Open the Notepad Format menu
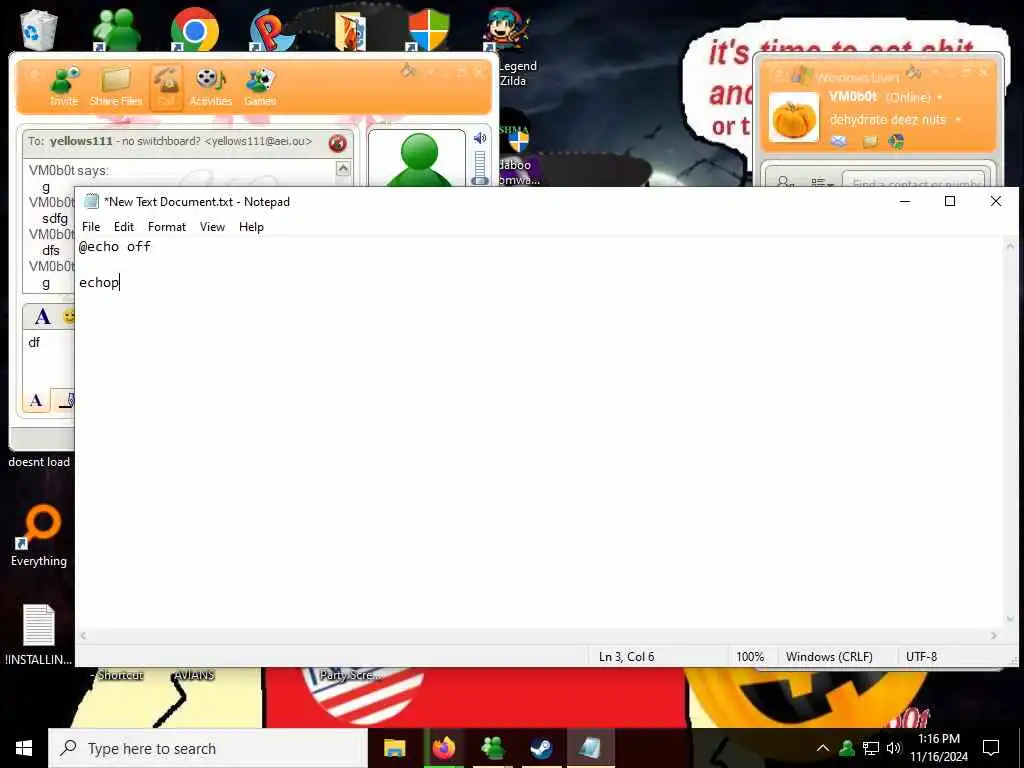1024x768 pixels. (167, 227)
